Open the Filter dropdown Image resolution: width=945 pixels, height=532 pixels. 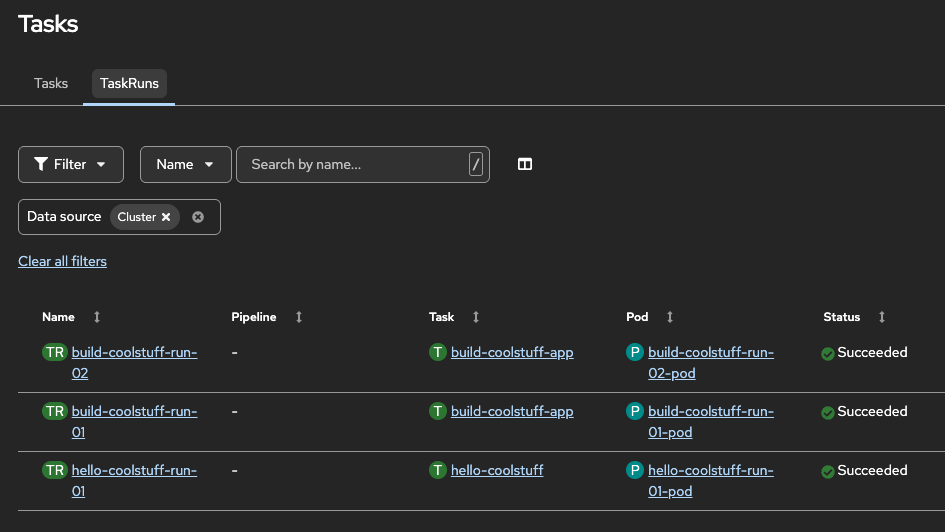tap(71, 164)
